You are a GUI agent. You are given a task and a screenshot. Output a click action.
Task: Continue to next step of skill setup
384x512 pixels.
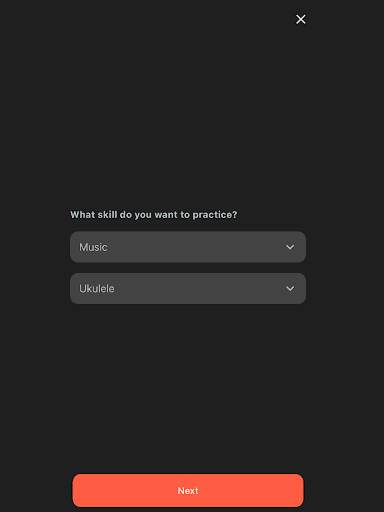pyautogui.click(x=188, y=490)
